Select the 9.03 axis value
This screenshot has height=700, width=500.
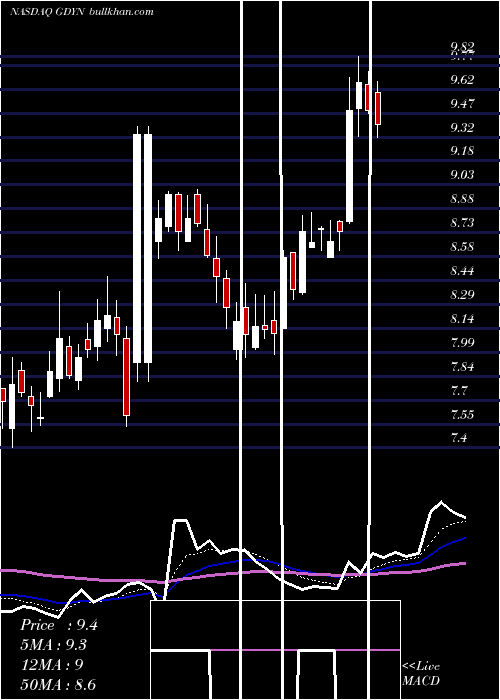coord(462,175)
